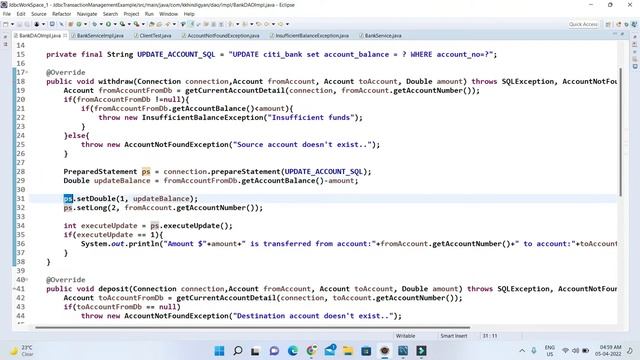Click setLong call on line 32
The image size is (640, 360).
(x=92, y=208)
